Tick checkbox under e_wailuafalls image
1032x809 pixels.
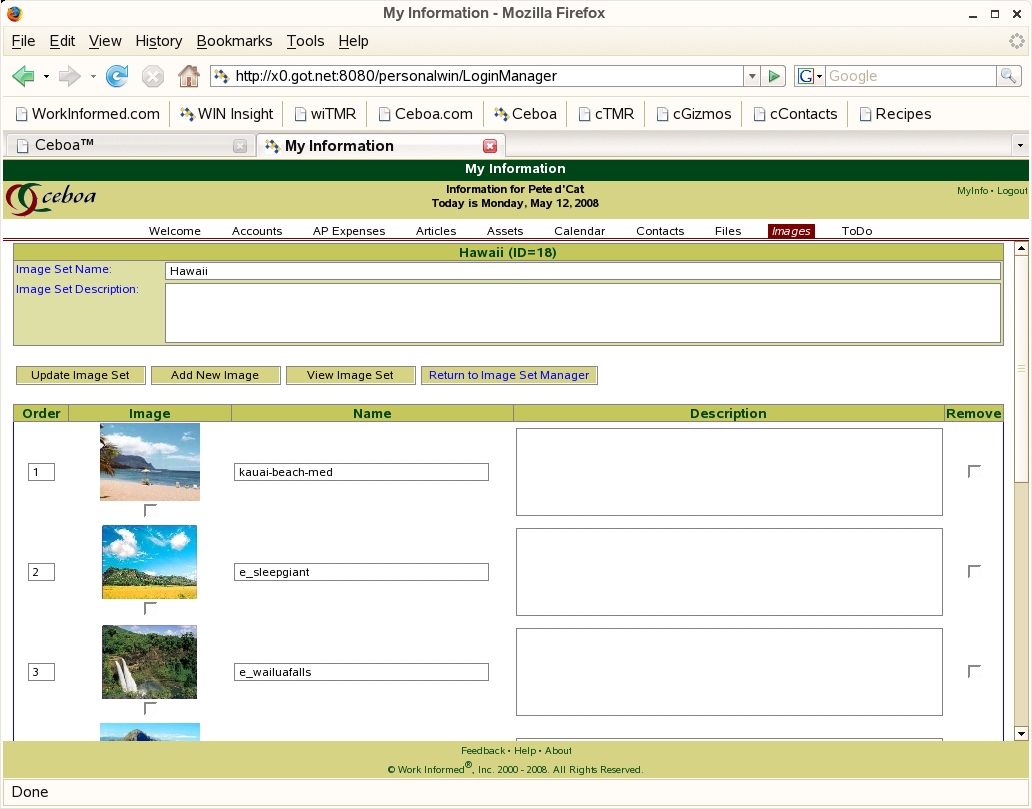(150, 708)
